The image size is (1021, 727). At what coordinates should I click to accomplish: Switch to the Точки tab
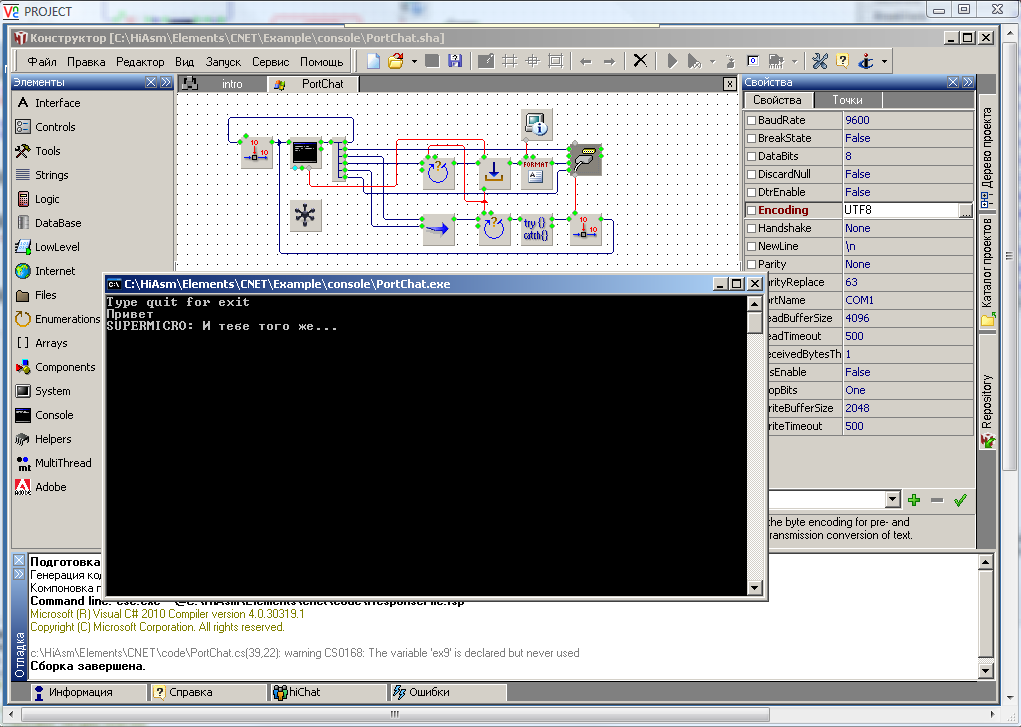click(x=847, y=100)
